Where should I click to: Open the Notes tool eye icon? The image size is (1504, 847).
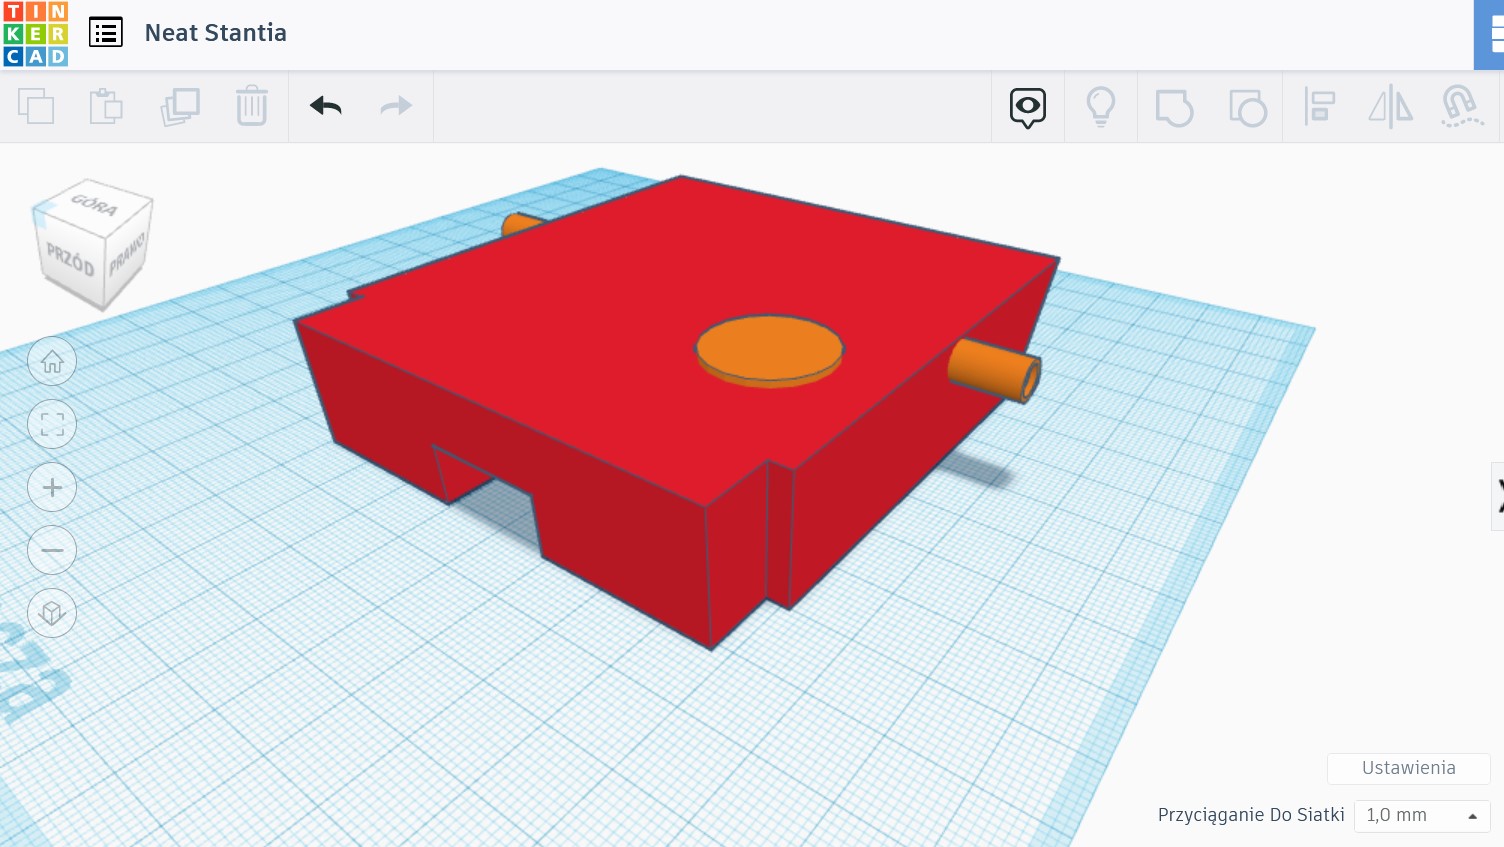(1027, 107)
